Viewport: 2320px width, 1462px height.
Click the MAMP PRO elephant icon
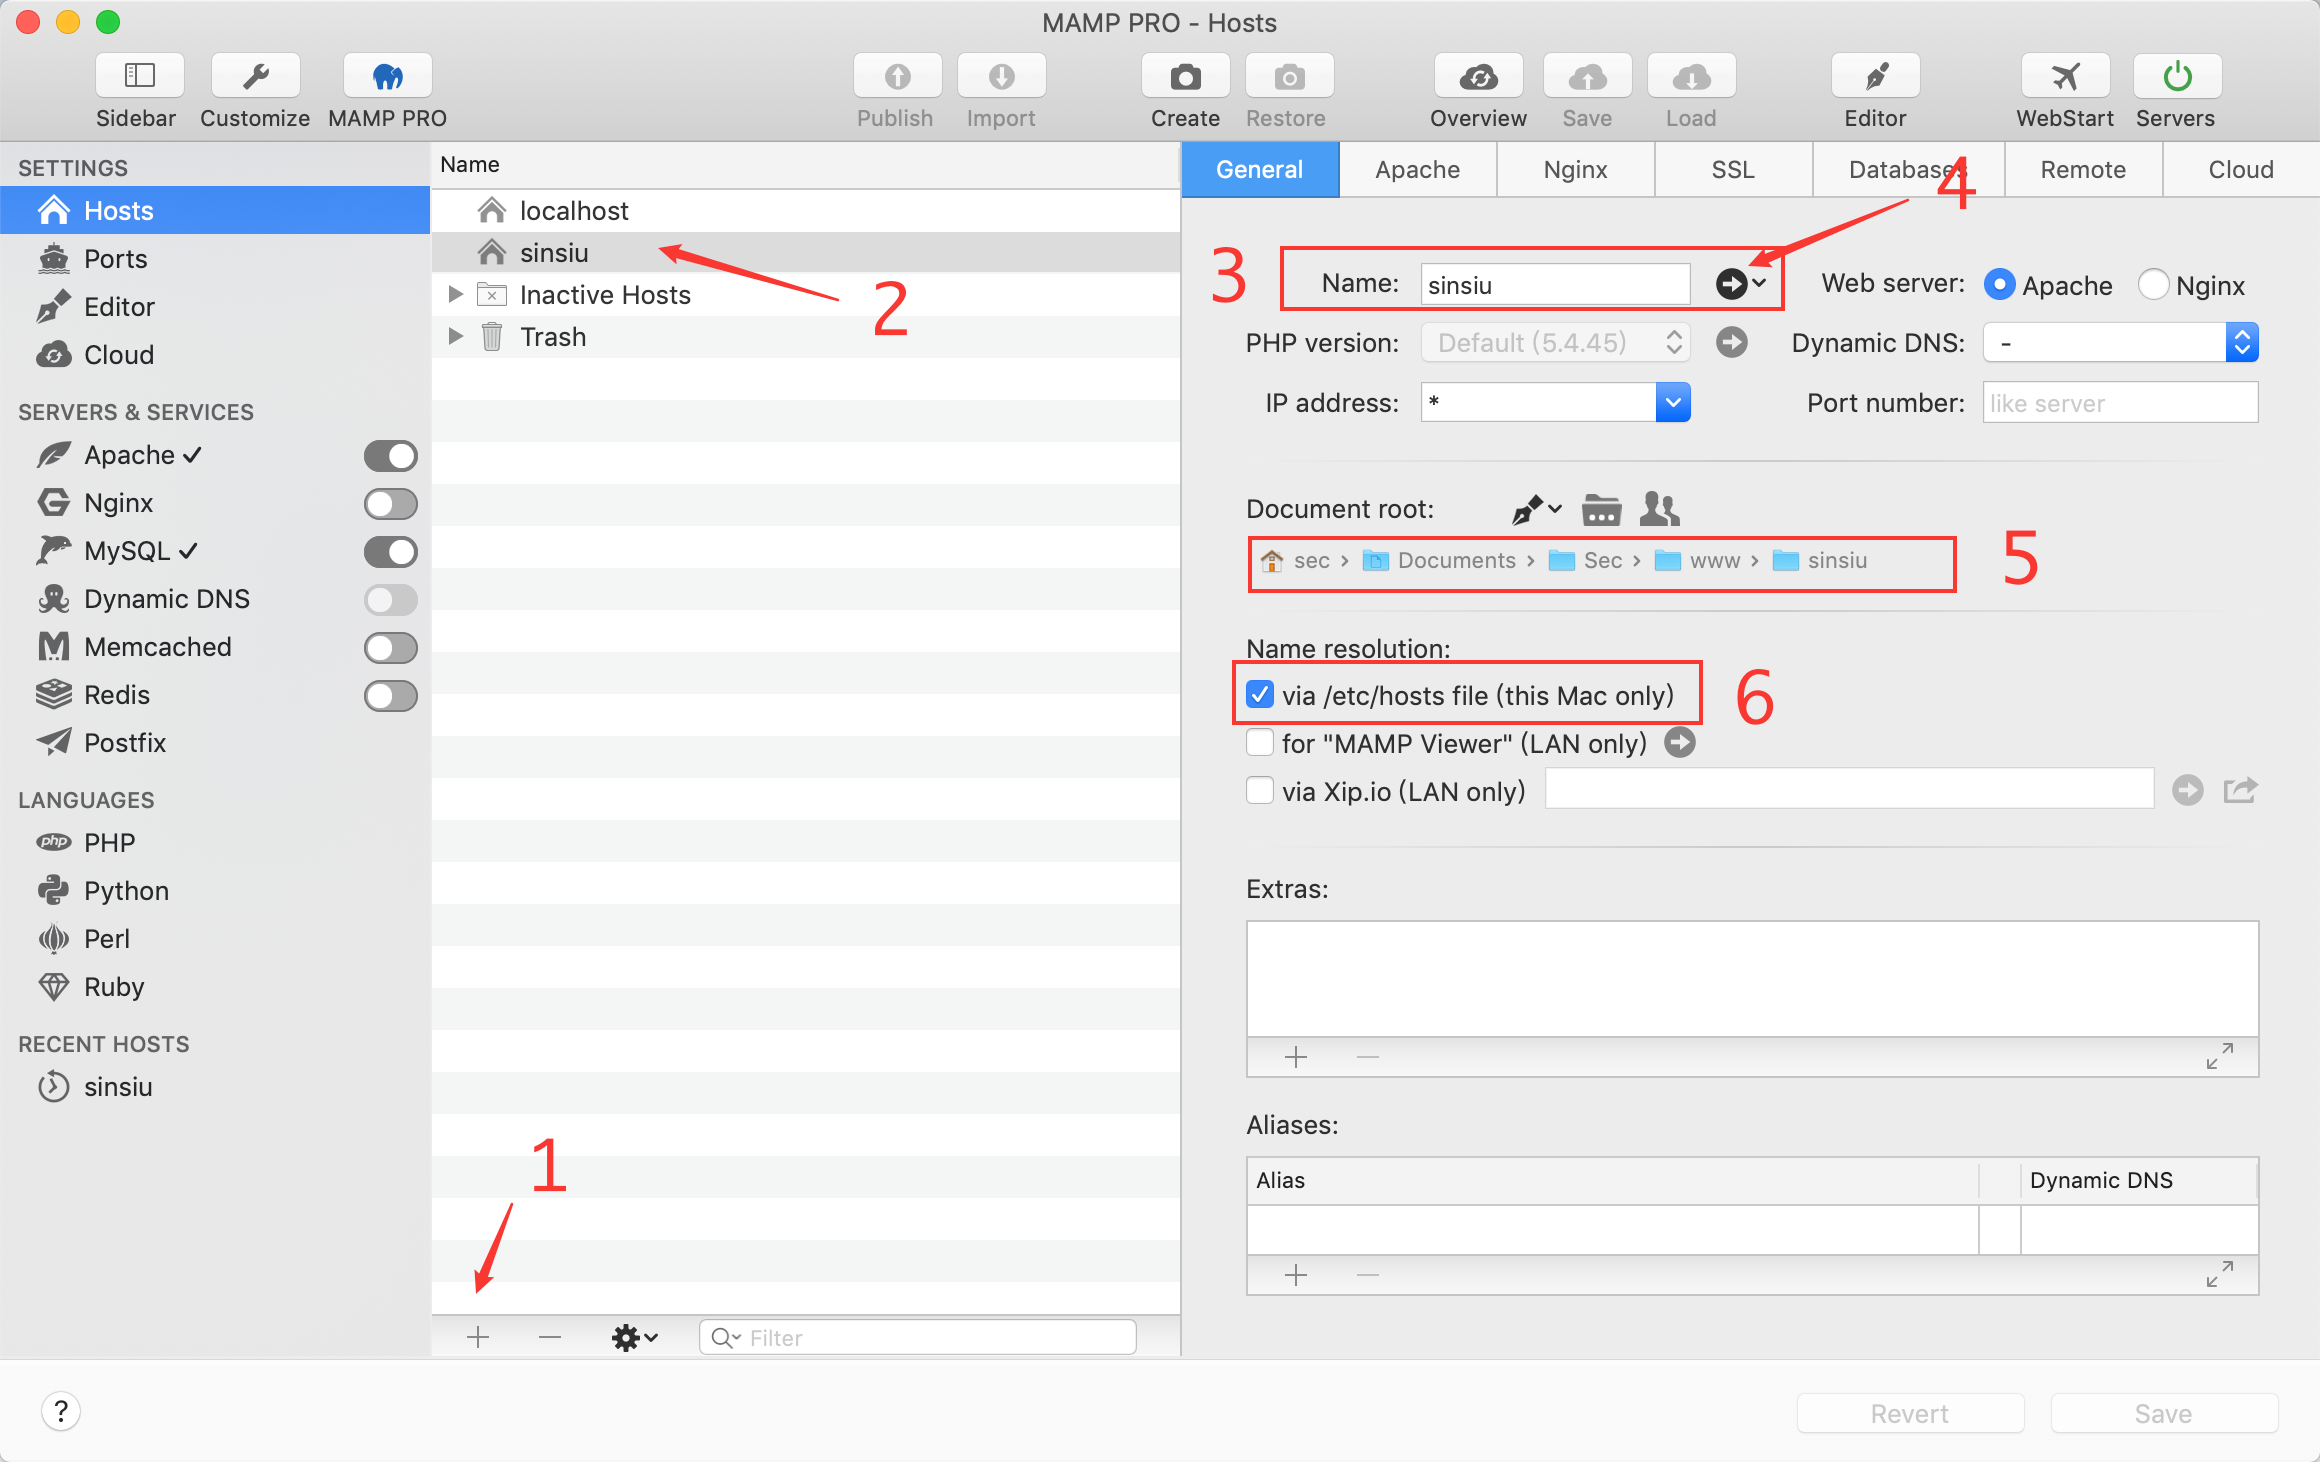(387, 76)
